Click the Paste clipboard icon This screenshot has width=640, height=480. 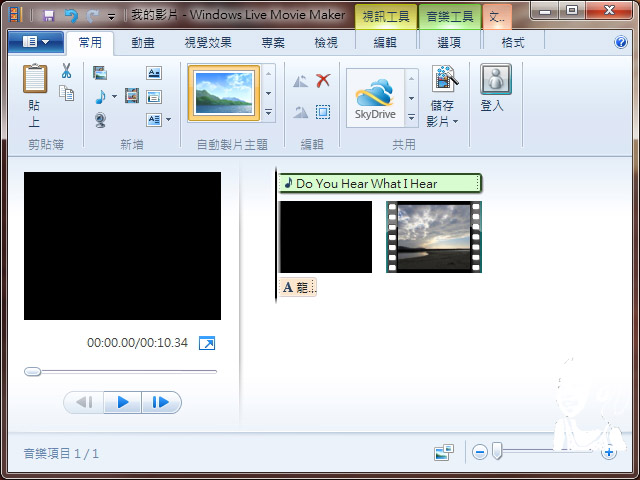click(35, 78)
